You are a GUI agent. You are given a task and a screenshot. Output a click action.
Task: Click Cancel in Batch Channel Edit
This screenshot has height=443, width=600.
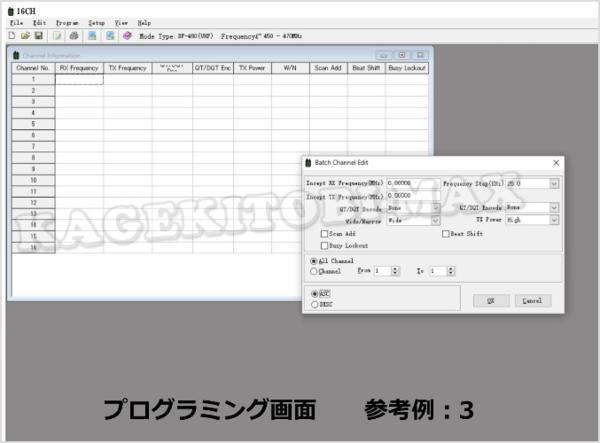[533, 301]
